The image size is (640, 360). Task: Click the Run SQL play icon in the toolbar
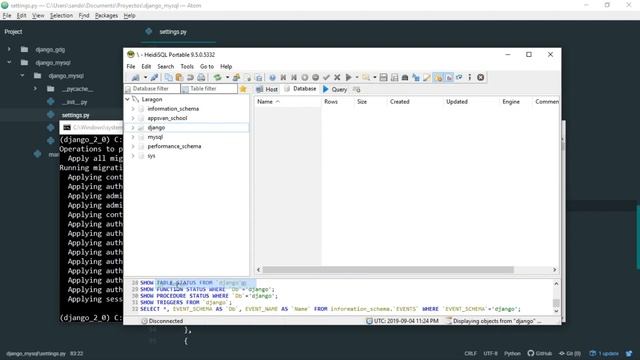[x=348, y=77]
